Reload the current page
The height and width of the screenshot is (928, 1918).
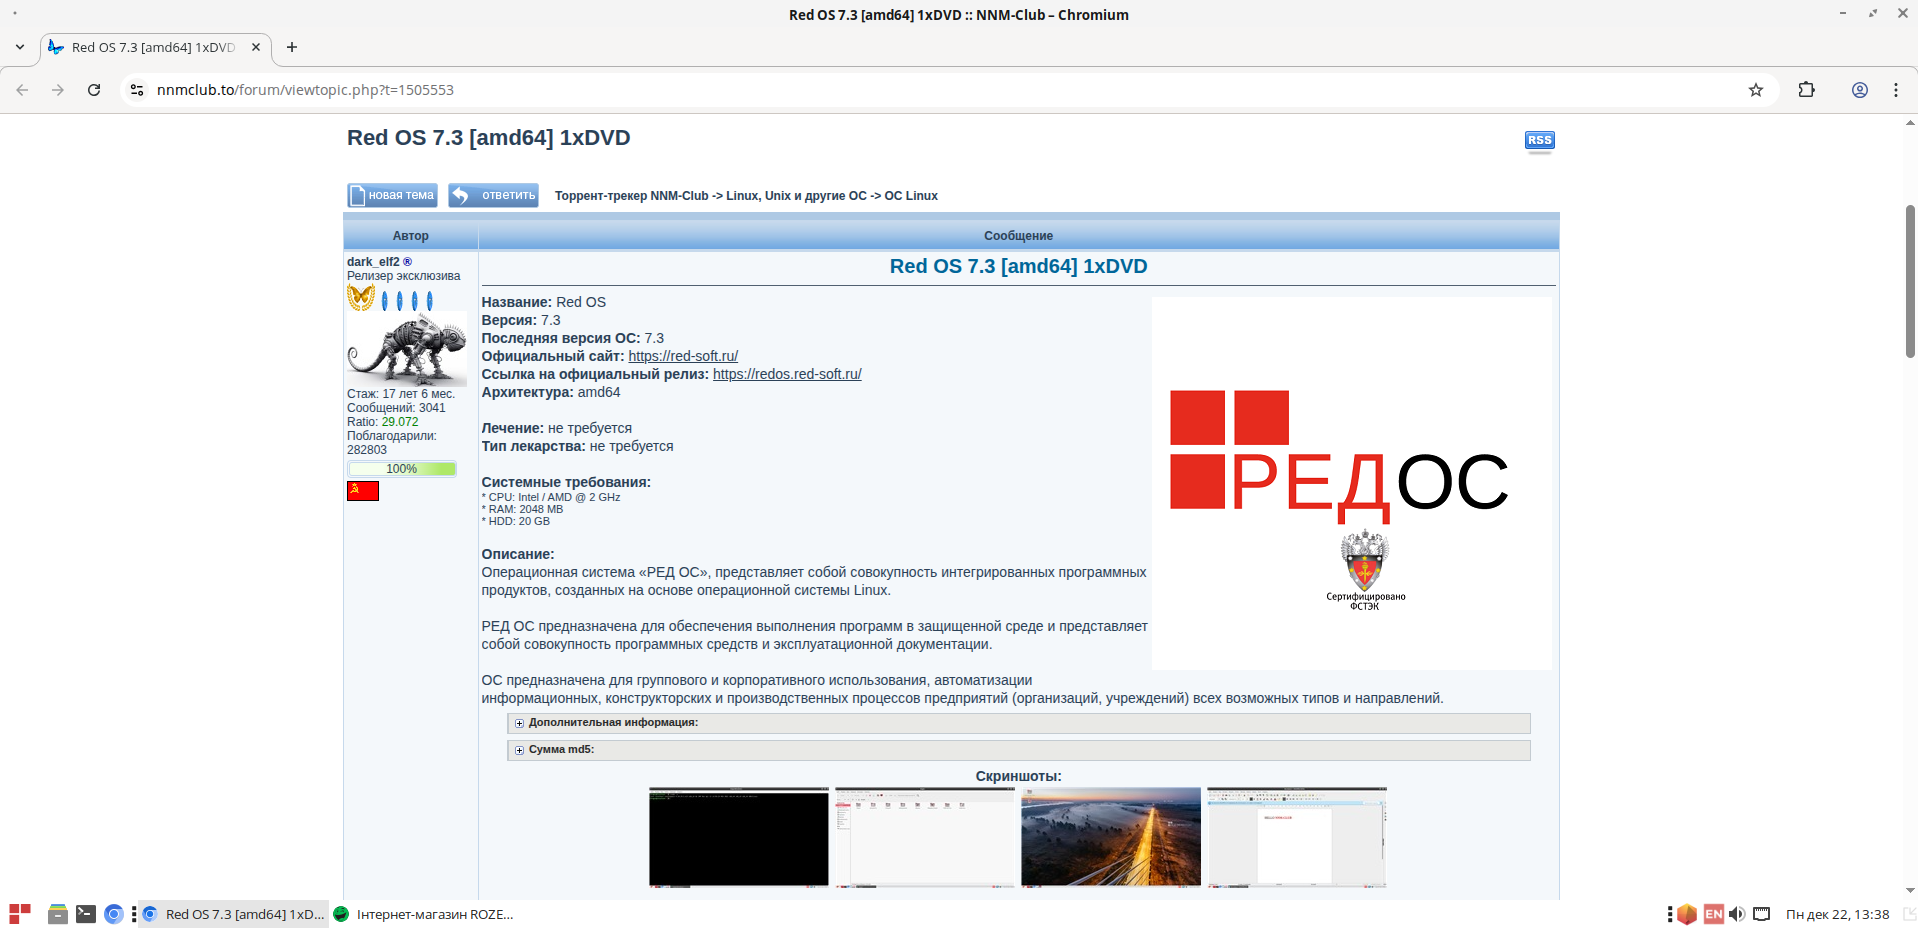tap(94, 90)
